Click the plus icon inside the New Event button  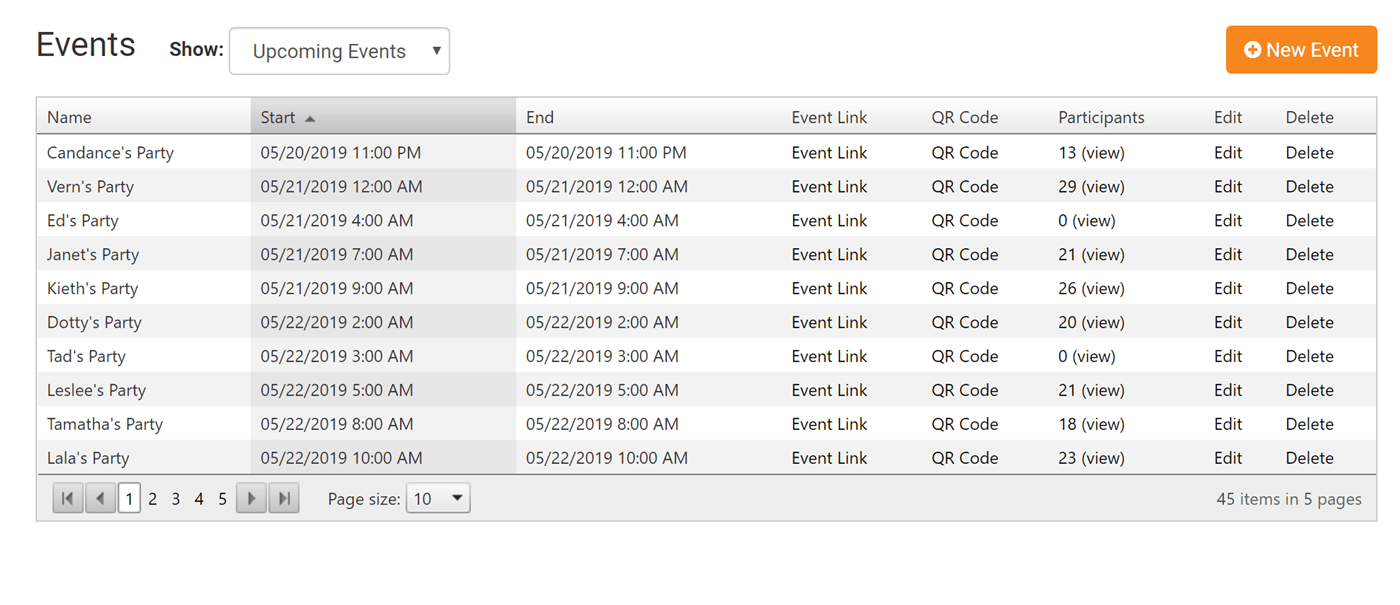click(x=1253, y=49)
